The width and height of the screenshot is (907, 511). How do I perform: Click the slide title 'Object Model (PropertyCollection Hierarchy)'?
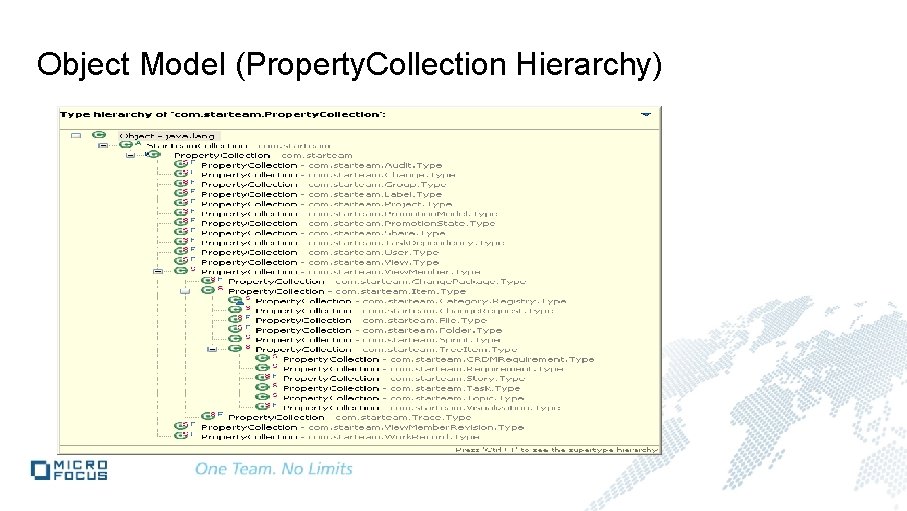coord(349,64)
